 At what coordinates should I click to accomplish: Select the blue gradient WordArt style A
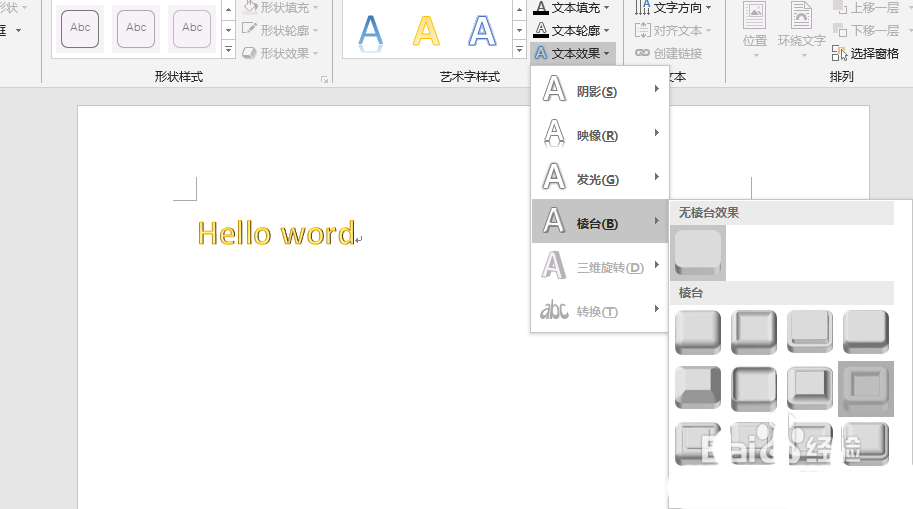click(371, 31)
